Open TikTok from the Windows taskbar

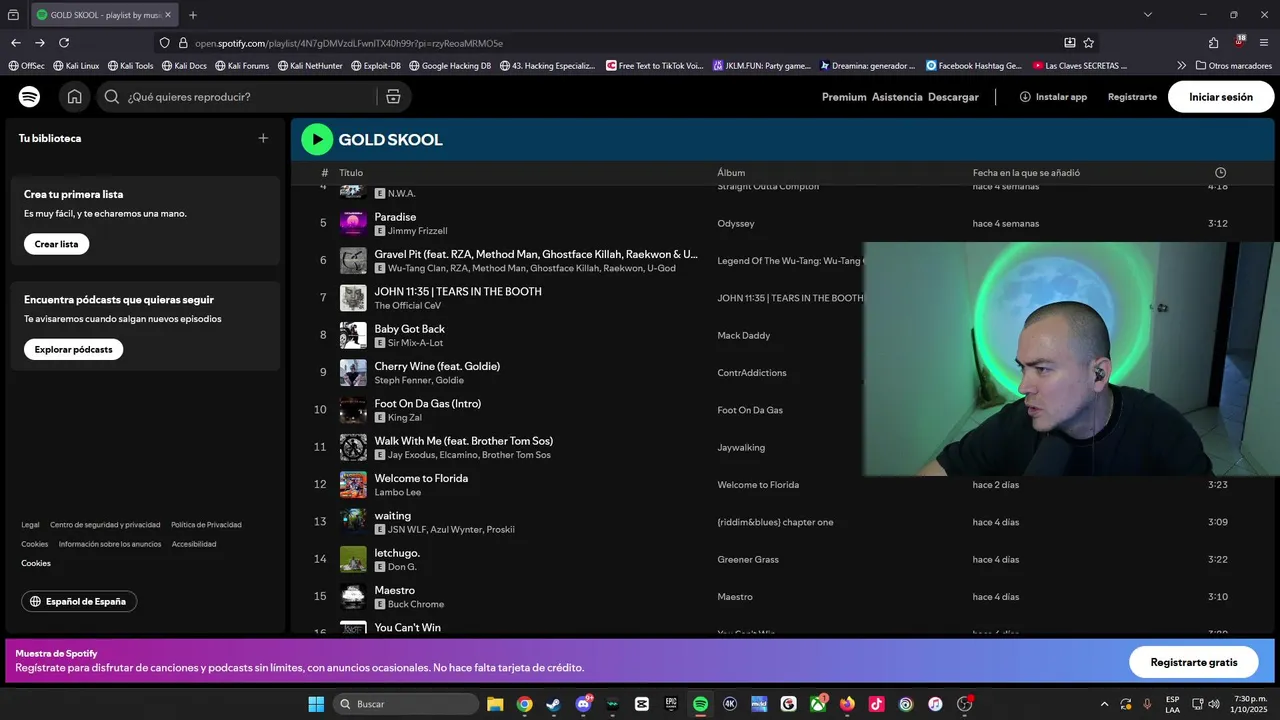click(876, 704)
